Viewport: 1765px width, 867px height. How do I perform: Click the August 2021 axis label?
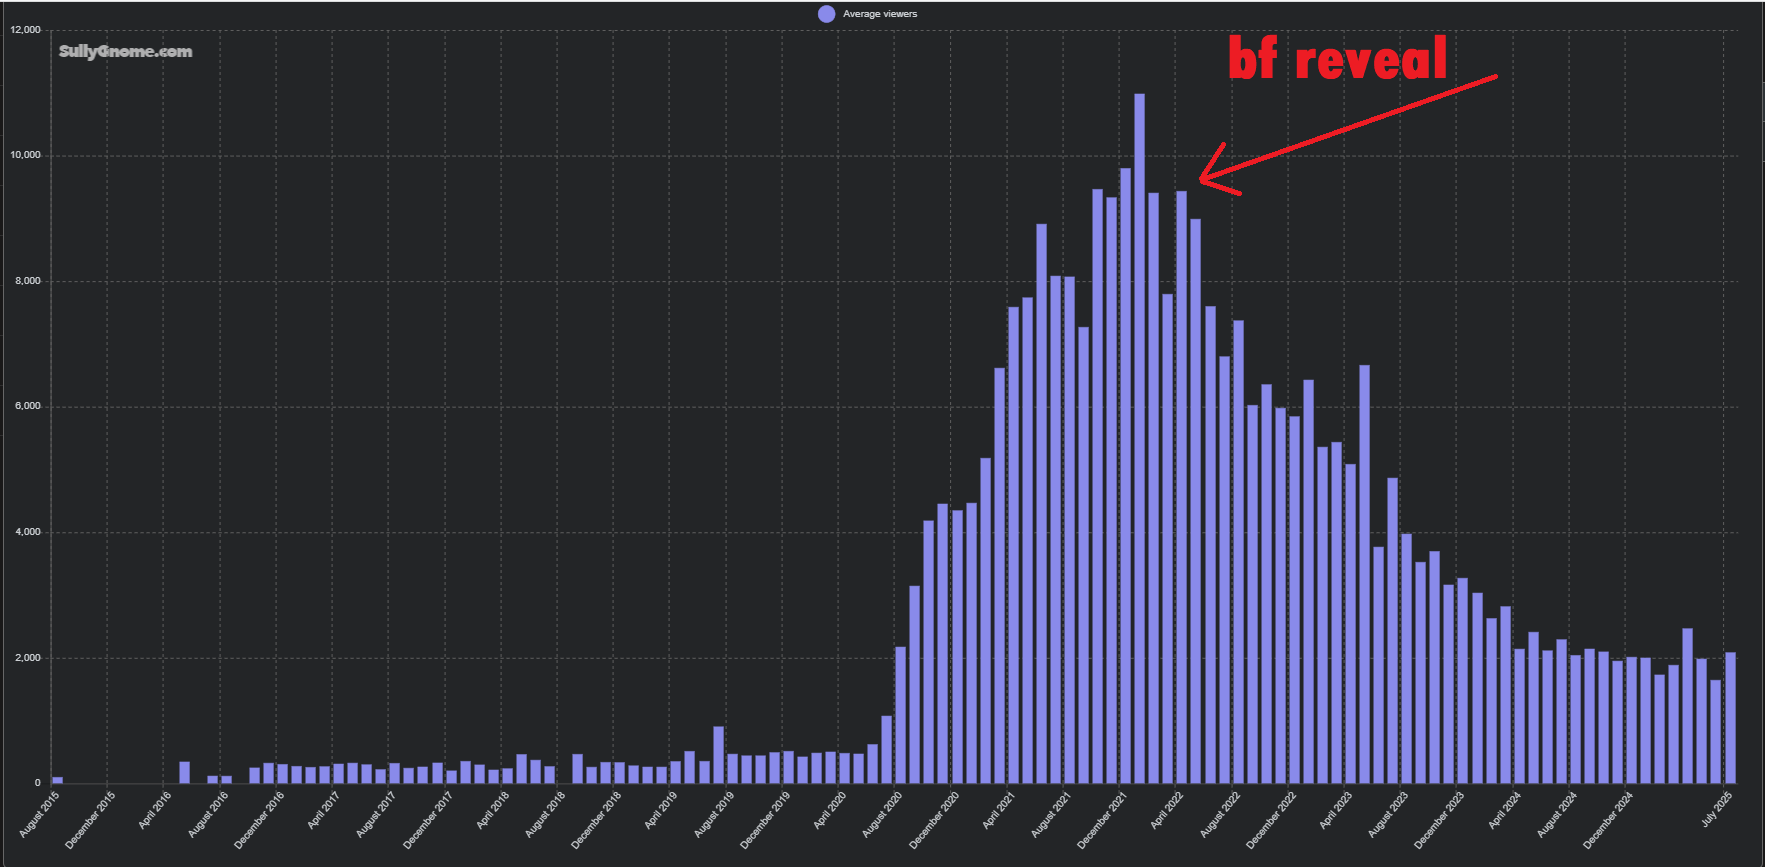pyautogui.click(x=1051, y=813)
